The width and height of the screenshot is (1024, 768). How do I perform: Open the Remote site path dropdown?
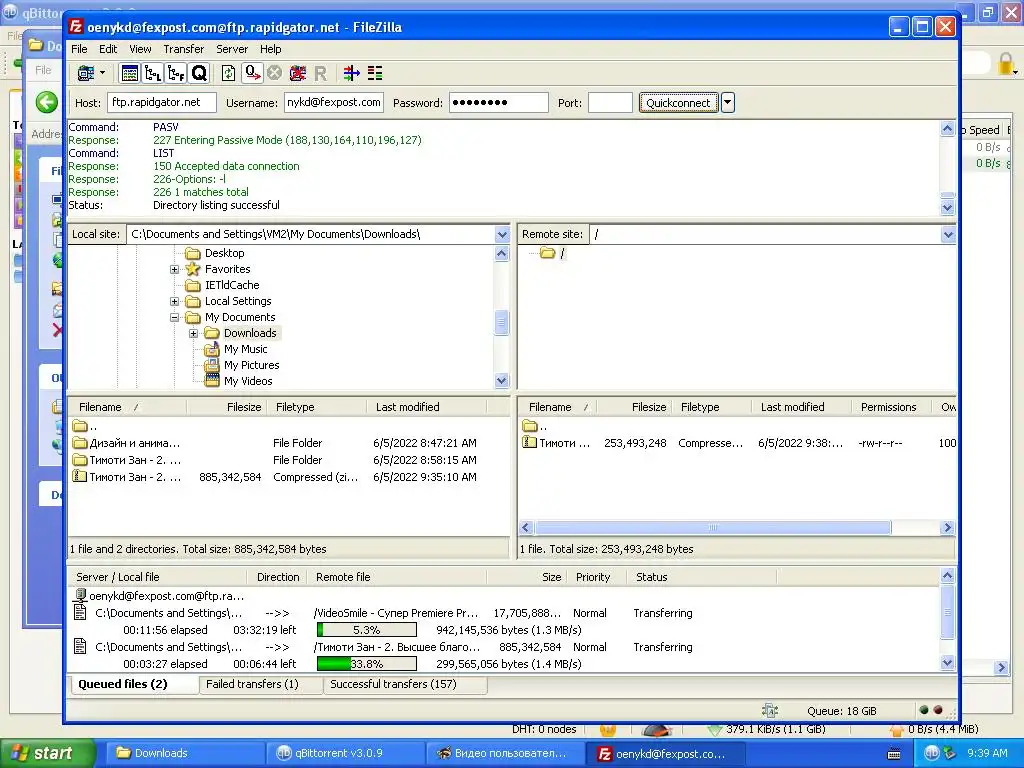click(x=948, y=234)
